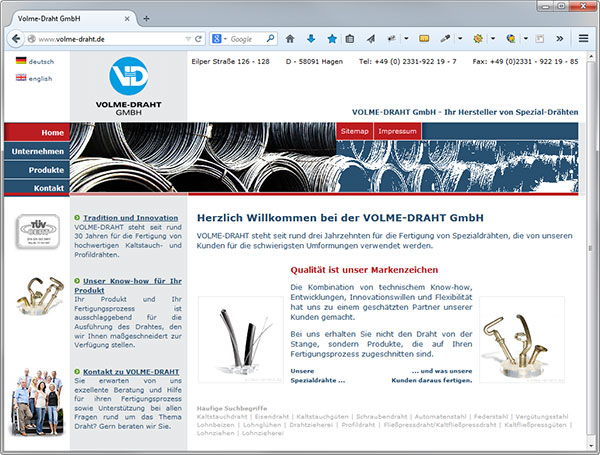Expand the gear add-on dropdown arrow
The width and height of the screenshot is (600, 455).
click(x=493, y=38)
